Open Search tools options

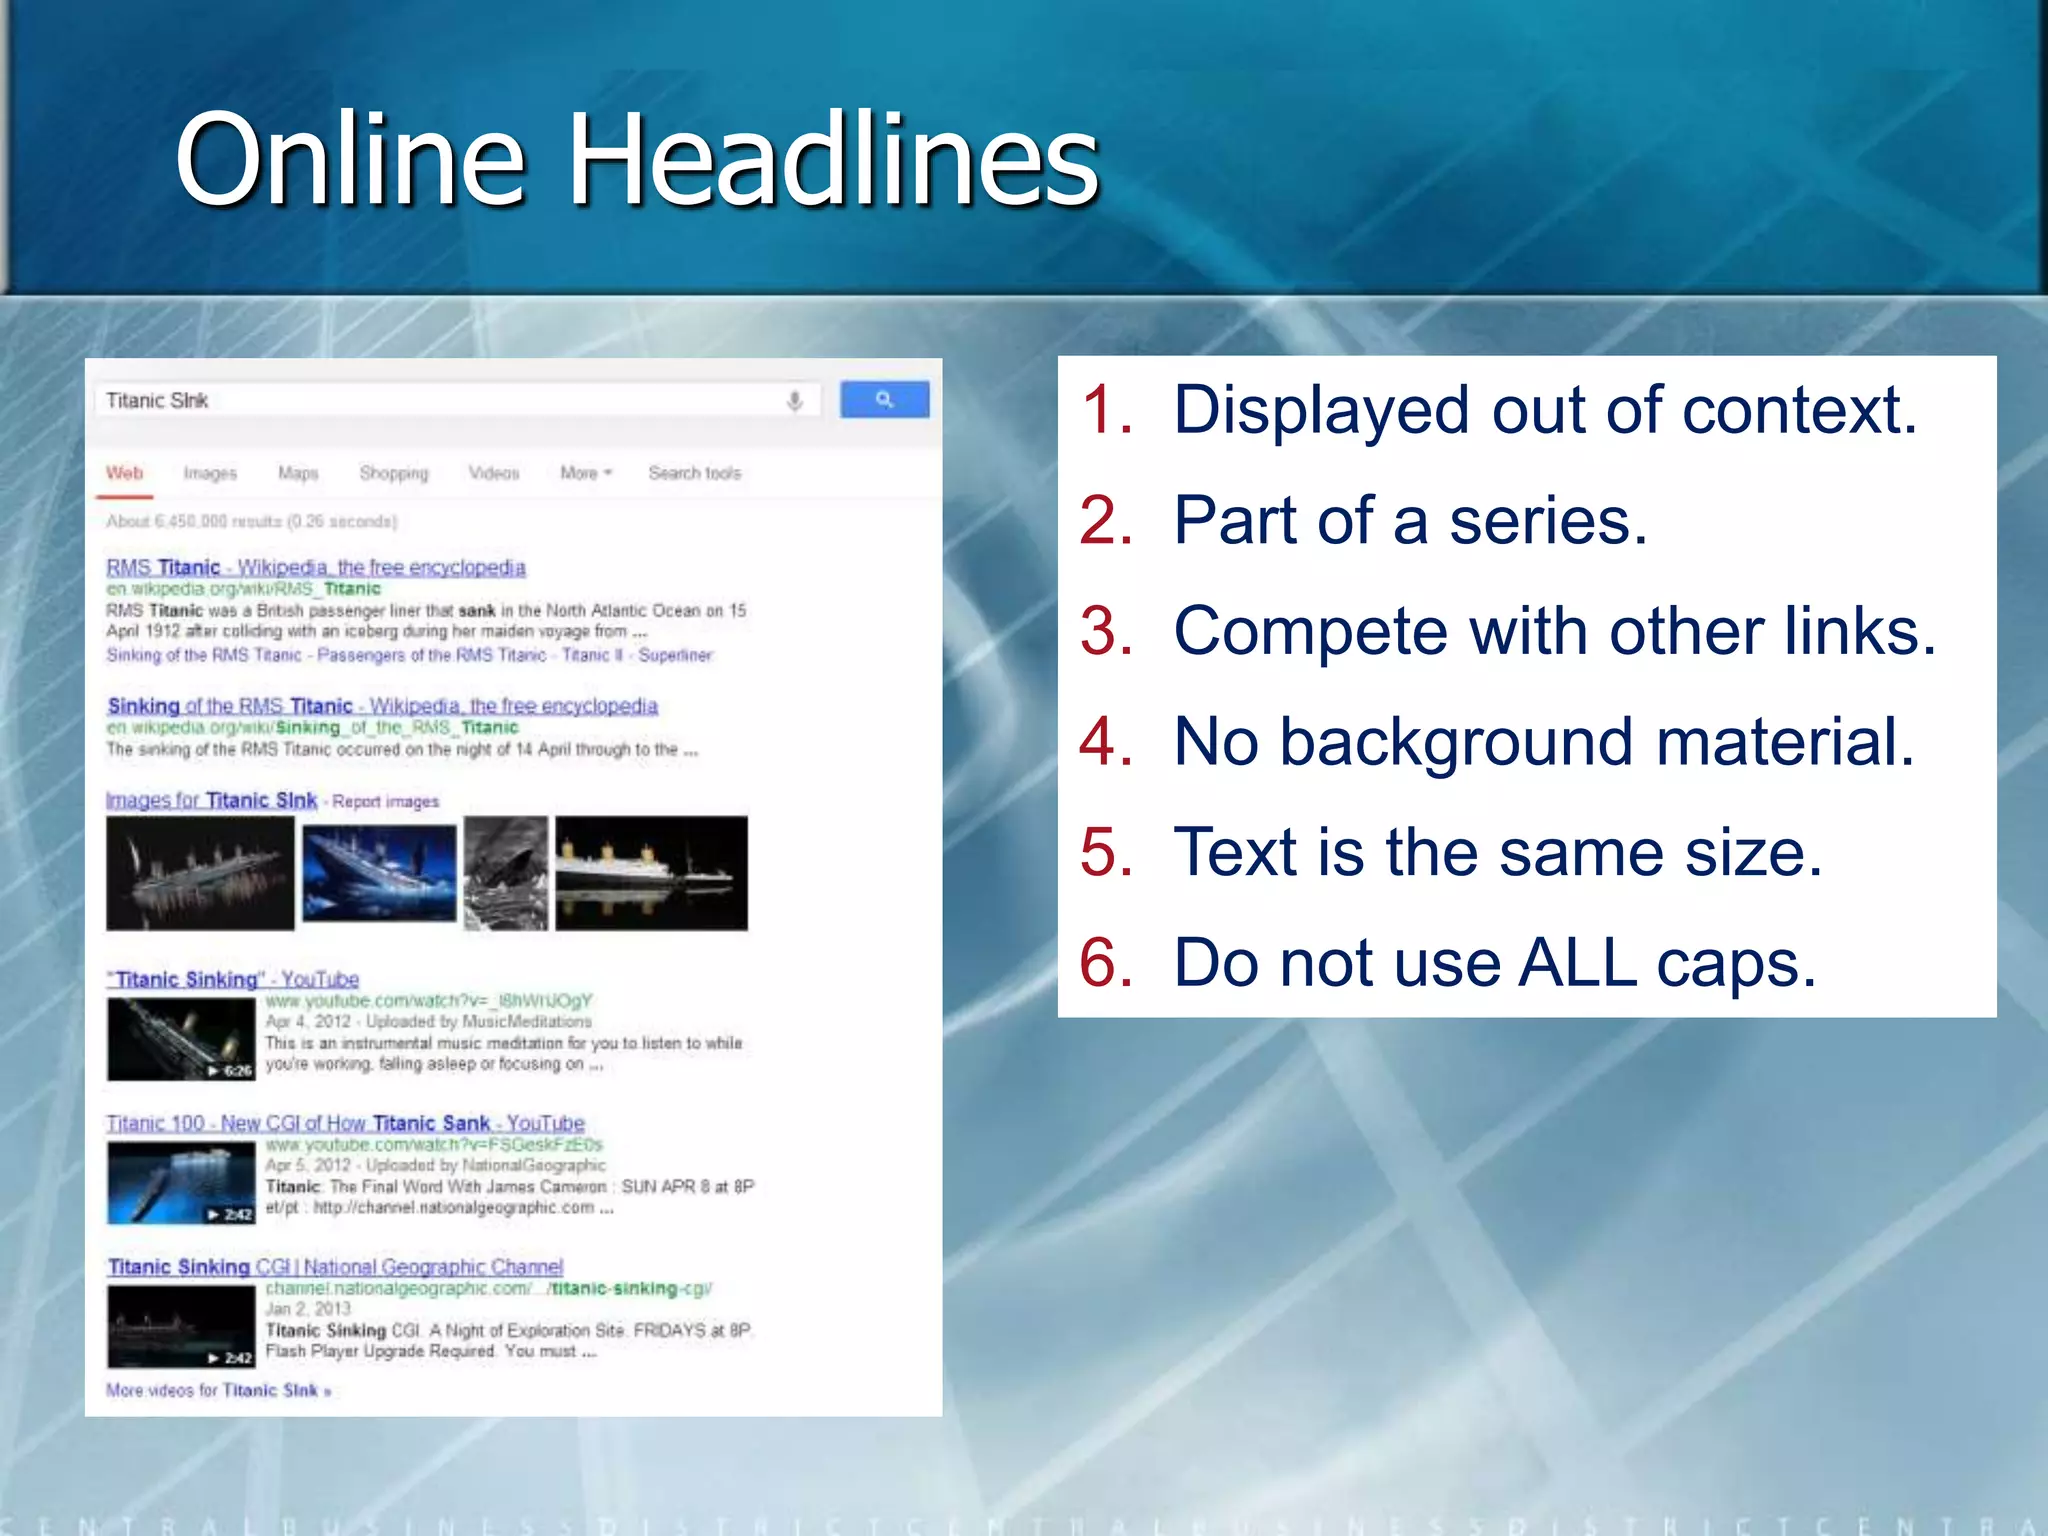[x=694, y=473]
